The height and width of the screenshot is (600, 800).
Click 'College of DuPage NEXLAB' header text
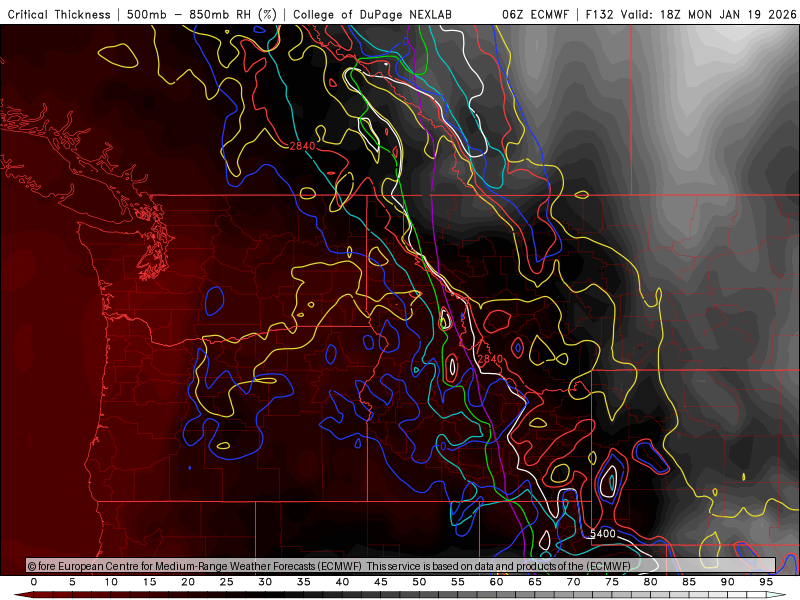(372, 14)
